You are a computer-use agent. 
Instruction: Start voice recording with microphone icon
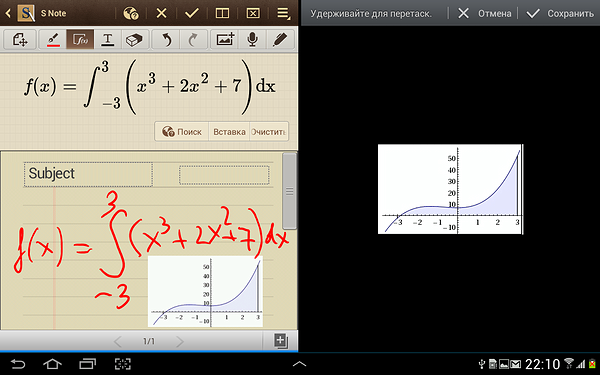click(252, 39)
